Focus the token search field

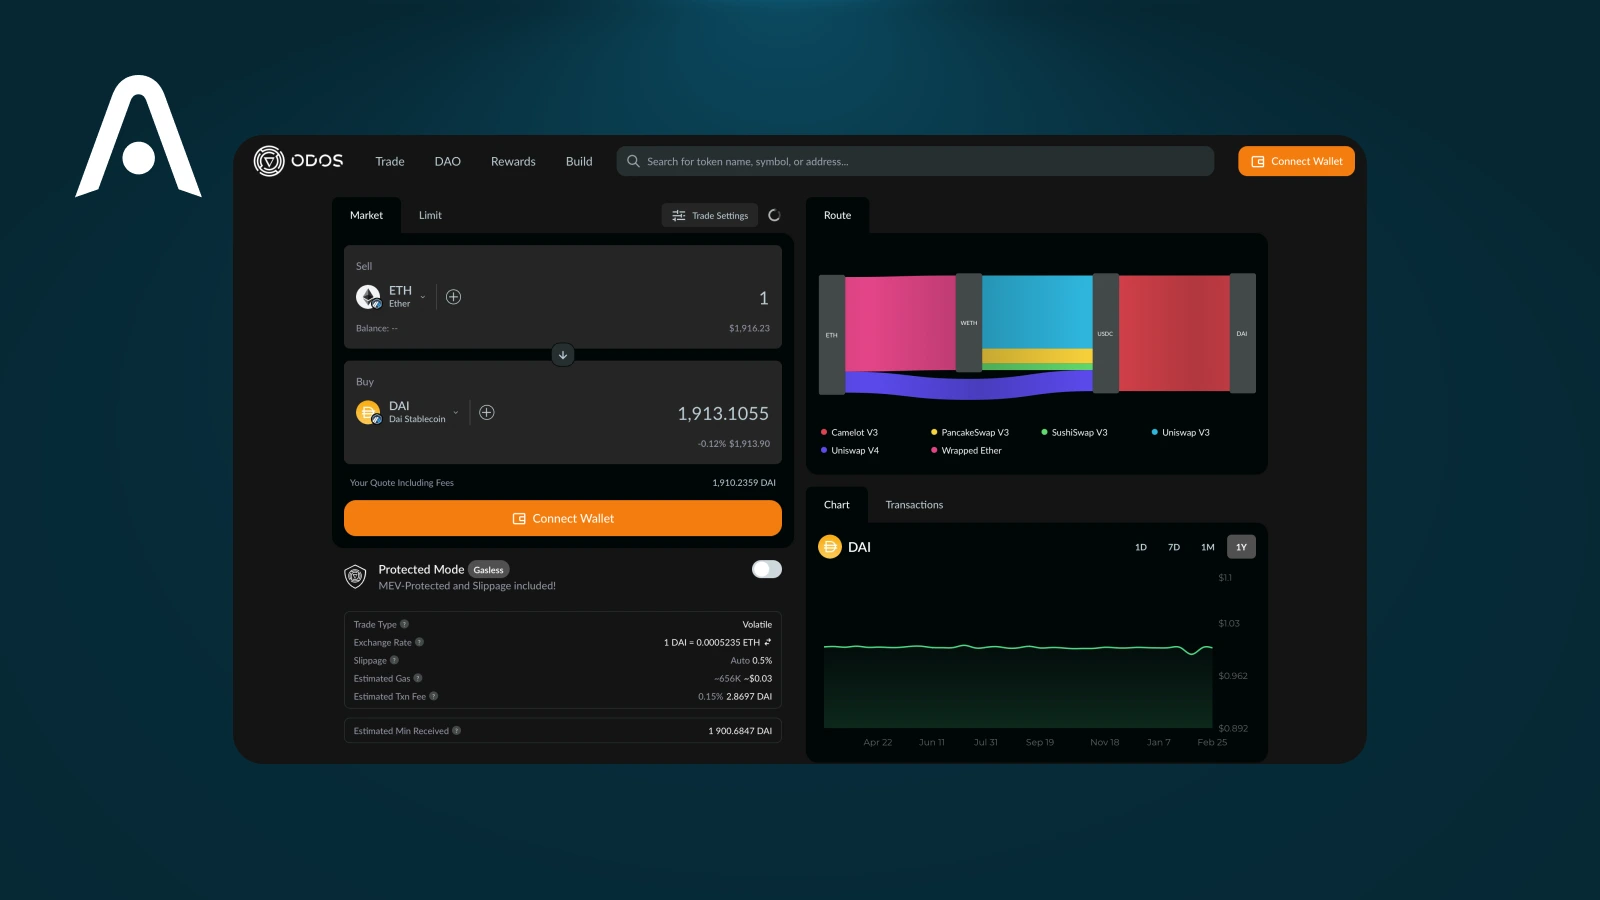point(915,161)
